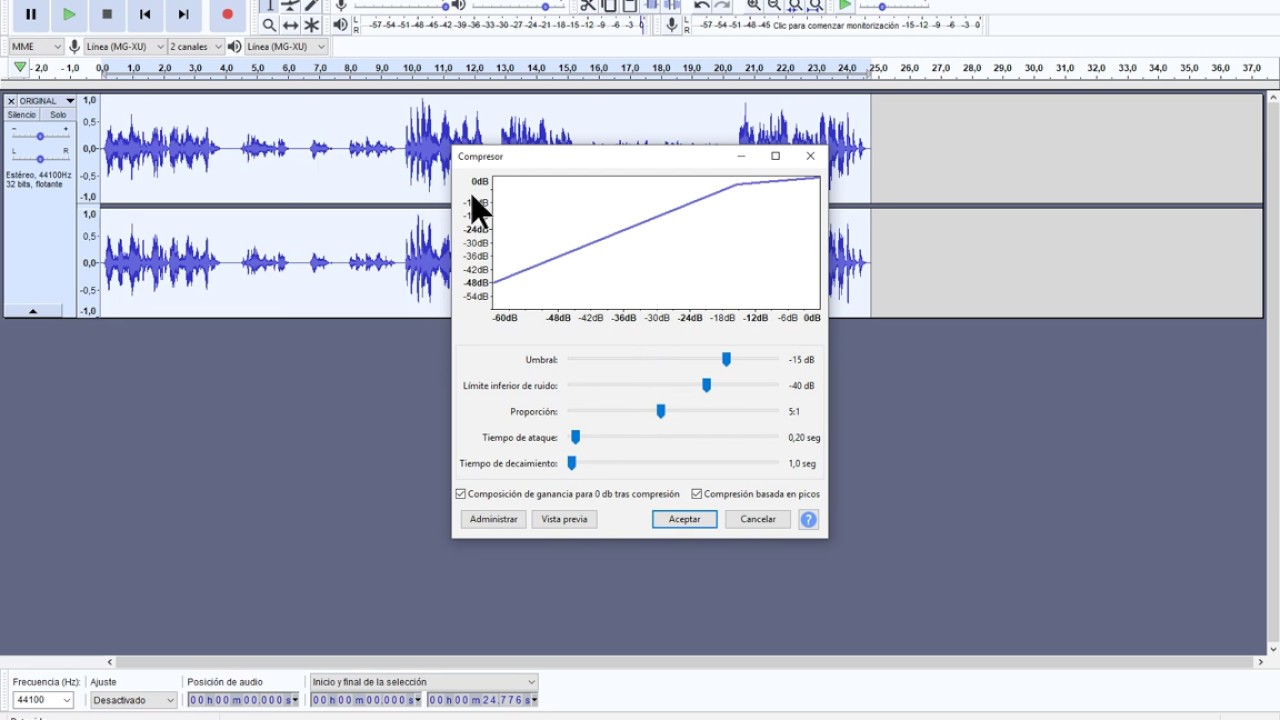Click Clic para comenzar monitorización meter
Viewport: 1280px width, 720px height.
pyautogui.click(x=836, y=25)
